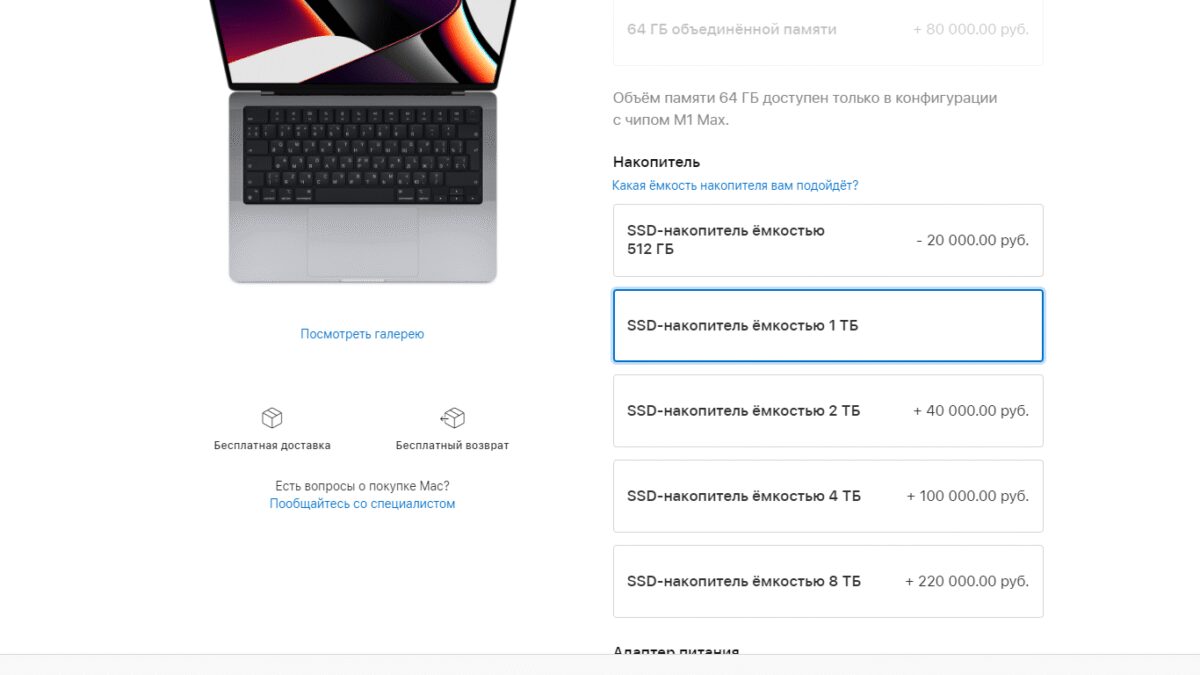Viewport: 1200px width, 675px height.
Task: Select the 64 ГБ unified memory option
Action: [827, 30]
